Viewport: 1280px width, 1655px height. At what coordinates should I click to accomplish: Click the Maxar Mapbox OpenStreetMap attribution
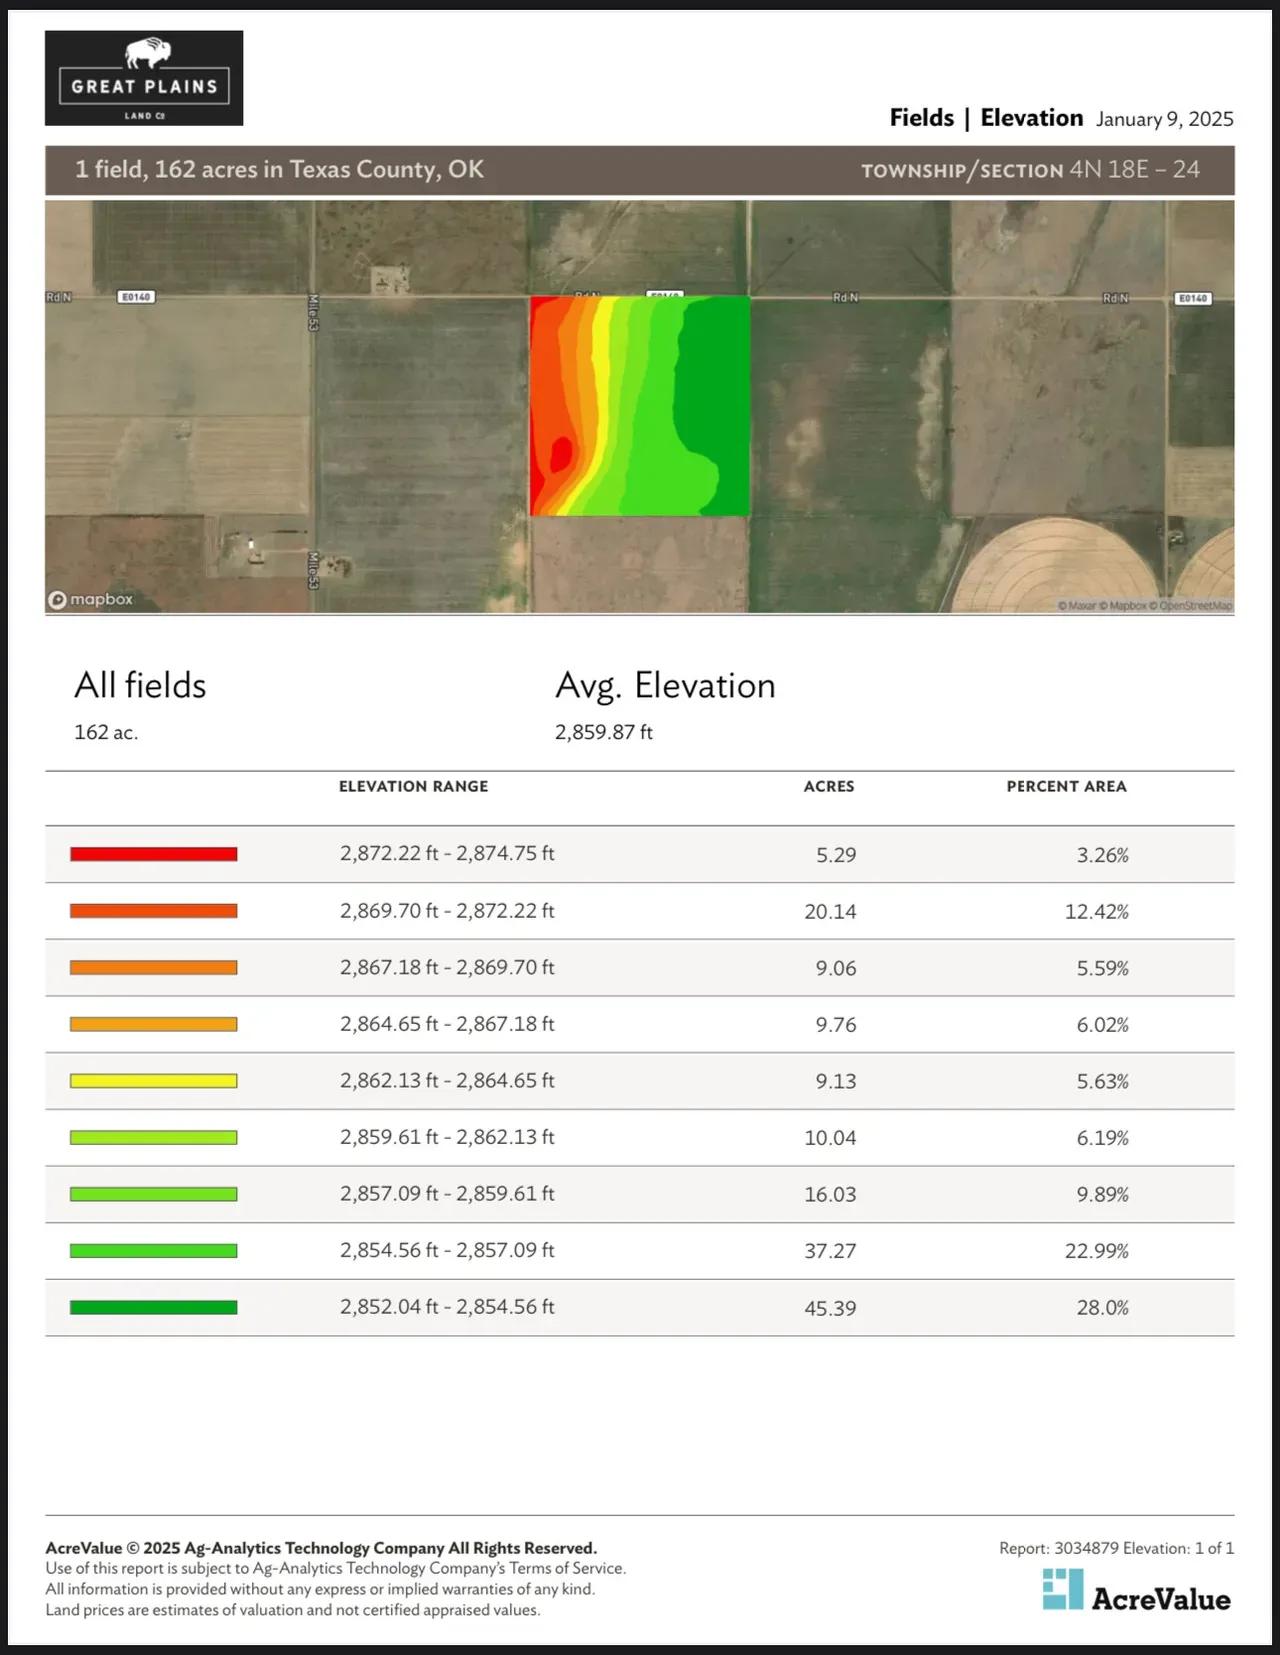click(x=1145, y=605)
